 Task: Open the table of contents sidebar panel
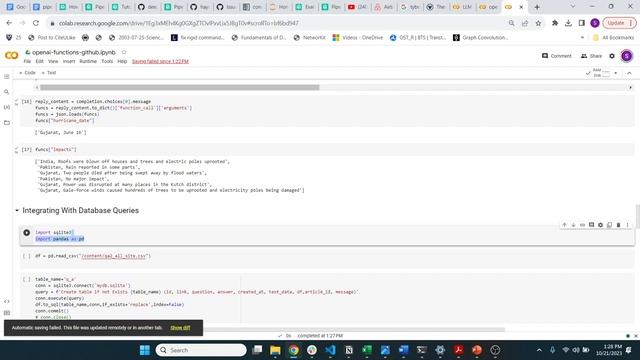pos(7,77)
